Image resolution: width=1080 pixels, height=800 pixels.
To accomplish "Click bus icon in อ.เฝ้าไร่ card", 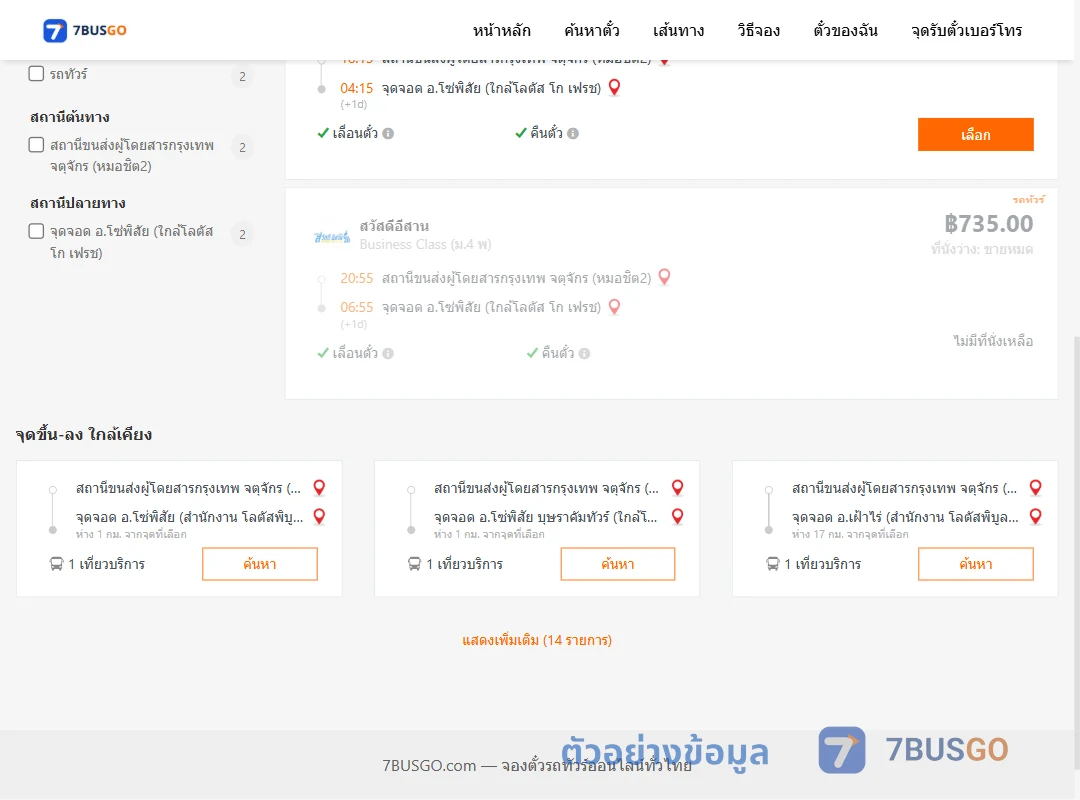I will (x=772, y=564).
